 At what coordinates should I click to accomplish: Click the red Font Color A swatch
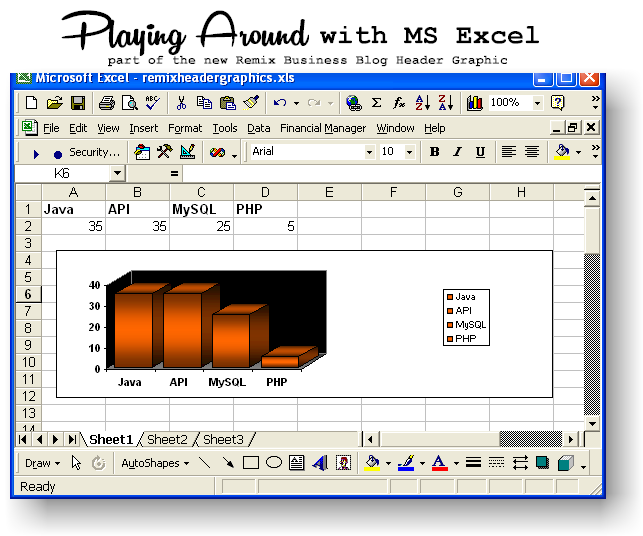(x=439, y=463)
